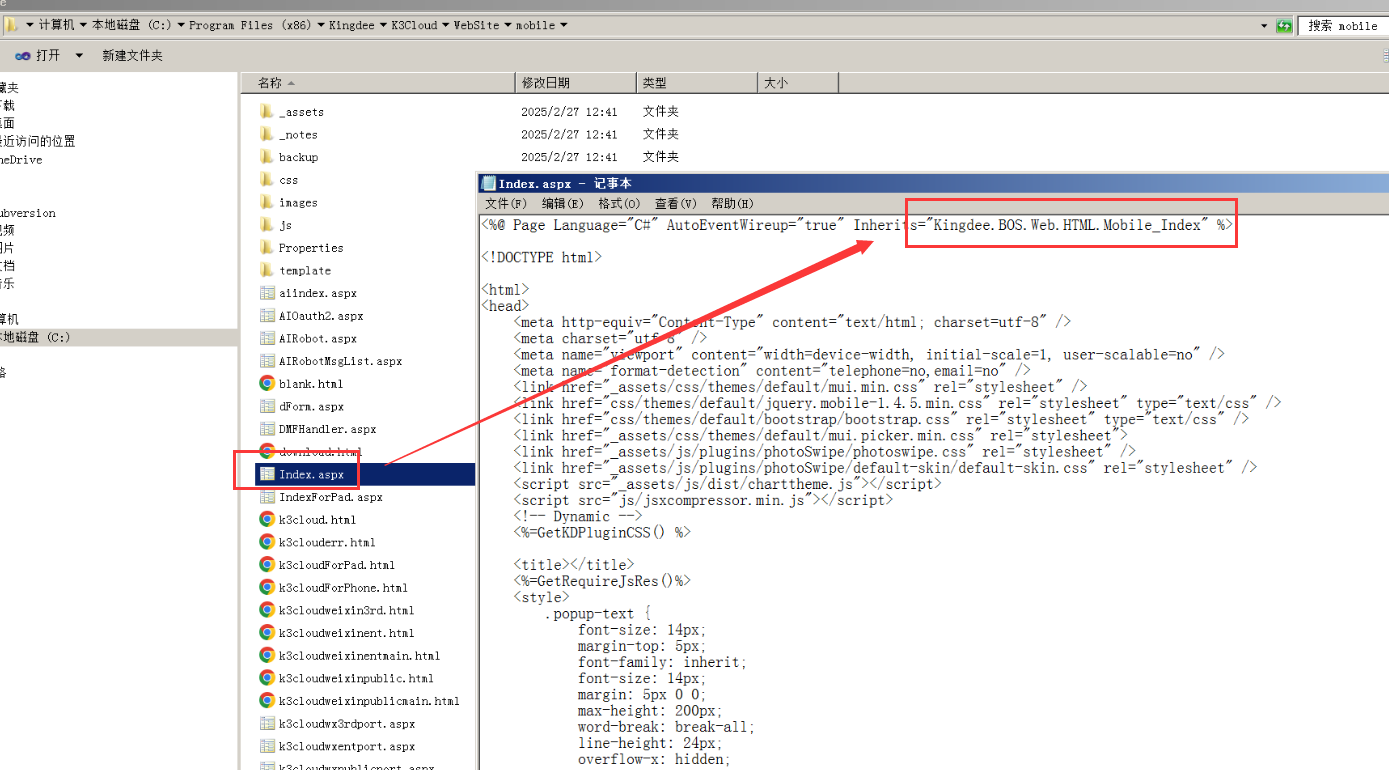Click the Program Files (x86) breadcrumb segment
1389x770 pixels.
point(251,25)
